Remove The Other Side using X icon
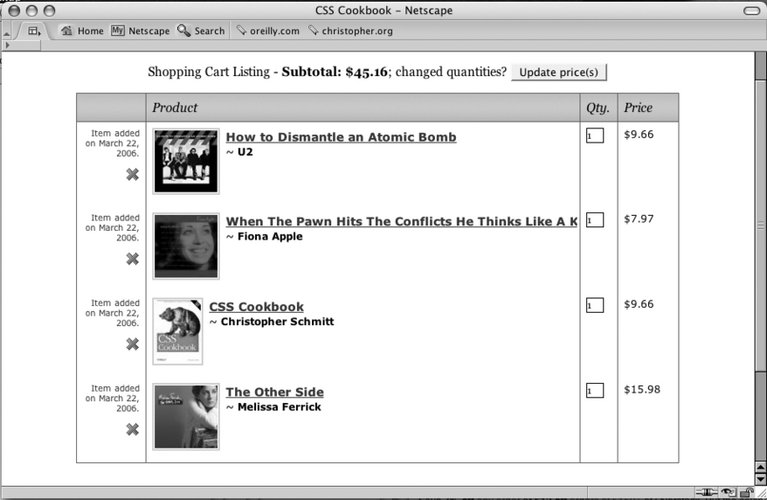Viewport: 767px width, 500px height. [x=133, y=429]
